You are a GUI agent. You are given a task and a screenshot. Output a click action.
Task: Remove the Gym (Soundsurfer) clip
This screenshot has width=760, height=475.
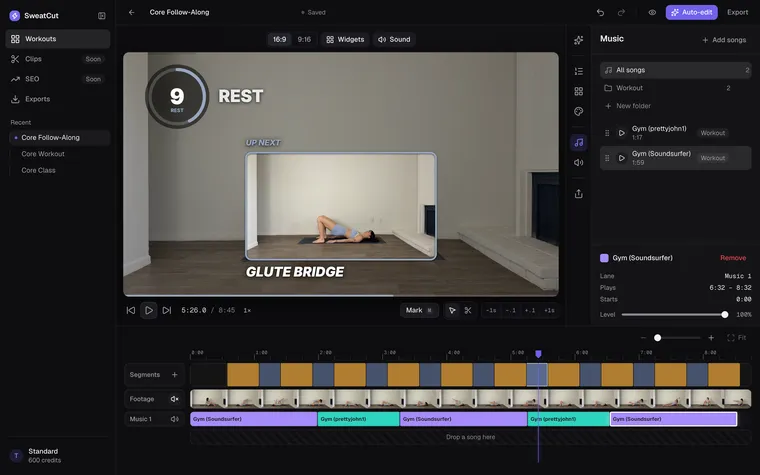click(733, 258)
